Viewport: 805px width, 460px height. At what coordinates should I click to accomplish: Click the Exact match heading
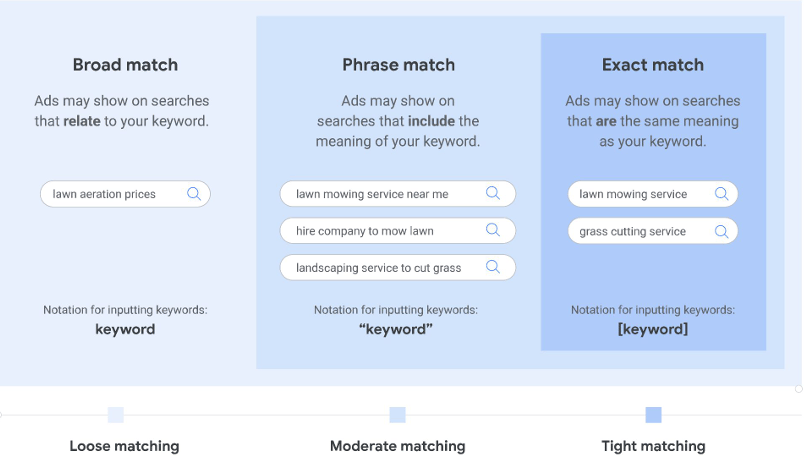coord(653,65)
